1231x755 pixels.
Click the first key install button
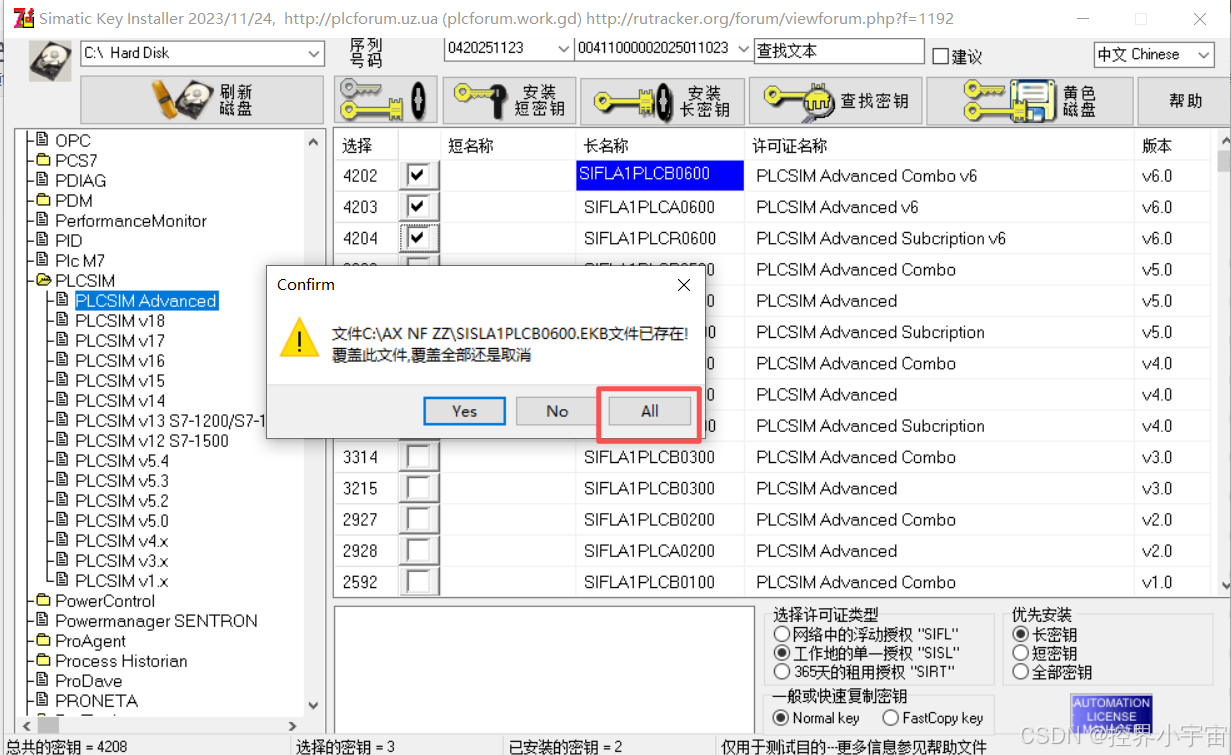[x=384, y=100]
